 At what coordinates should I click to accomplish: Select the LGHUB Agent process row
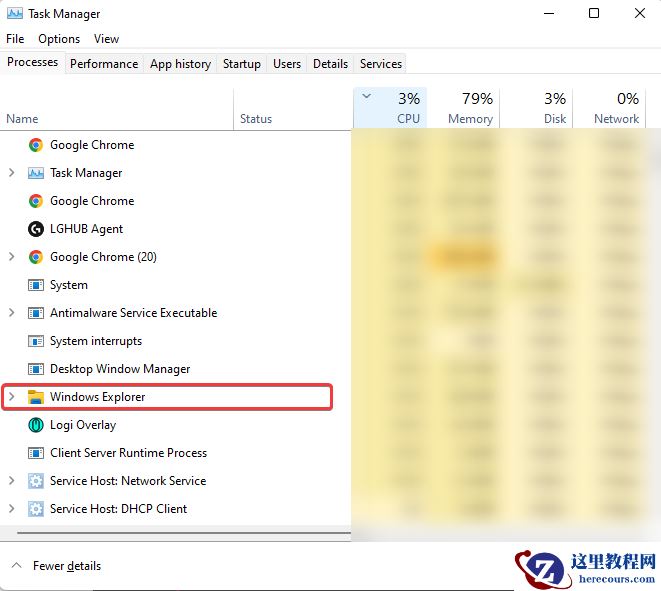coord(175,229)
